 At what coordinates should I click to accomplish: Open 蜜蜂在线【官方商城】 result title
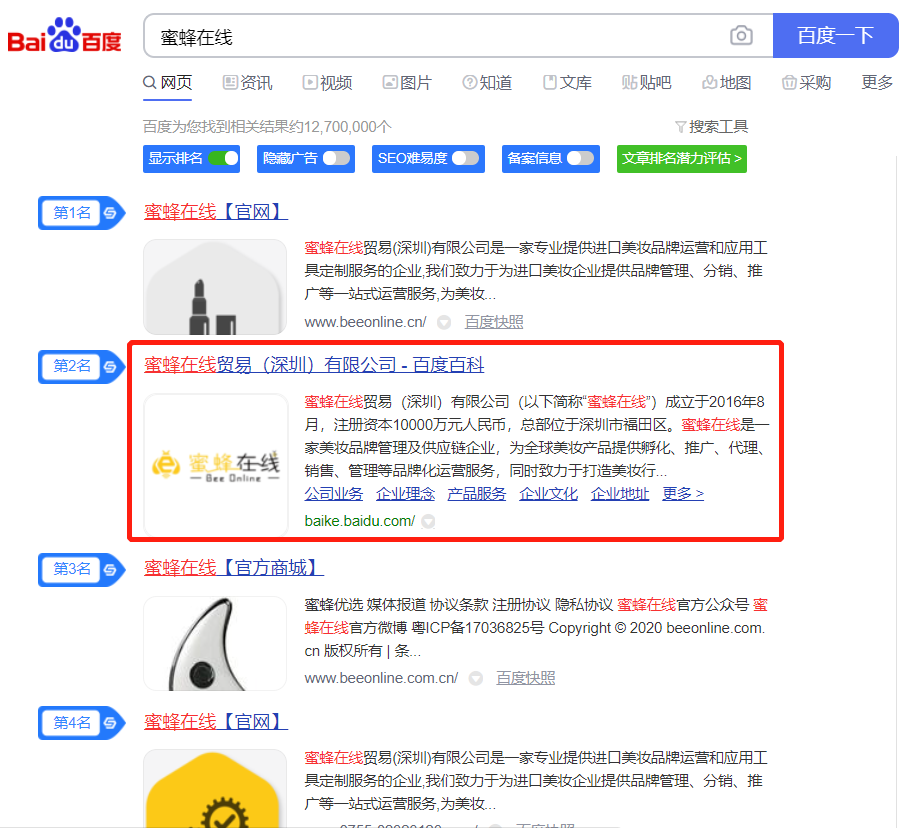point(234,568)
